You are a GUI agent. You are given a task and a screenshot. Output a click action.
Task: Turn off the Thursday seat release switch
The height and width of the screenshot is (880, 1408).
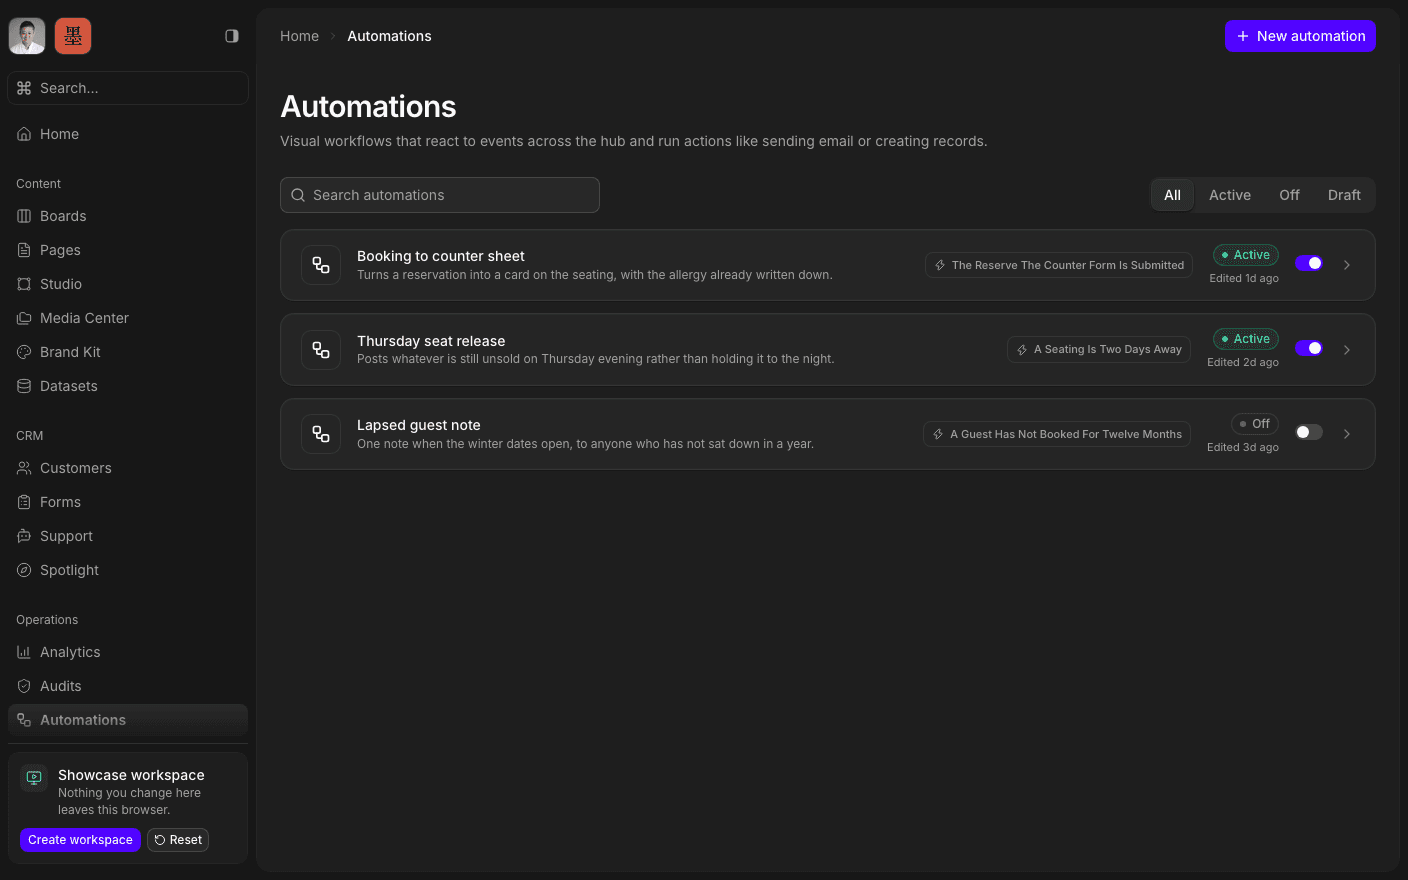point(1309,348)
